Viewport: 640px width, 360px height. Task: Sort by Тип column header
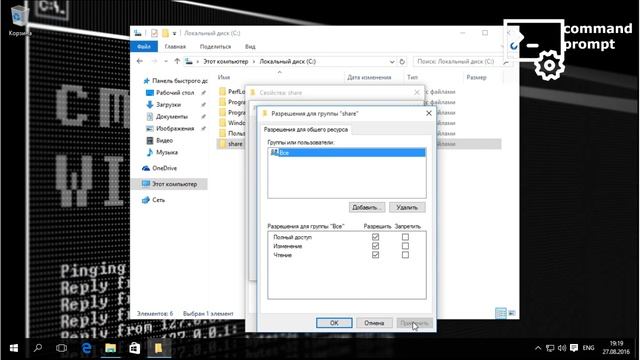(412, 77)
